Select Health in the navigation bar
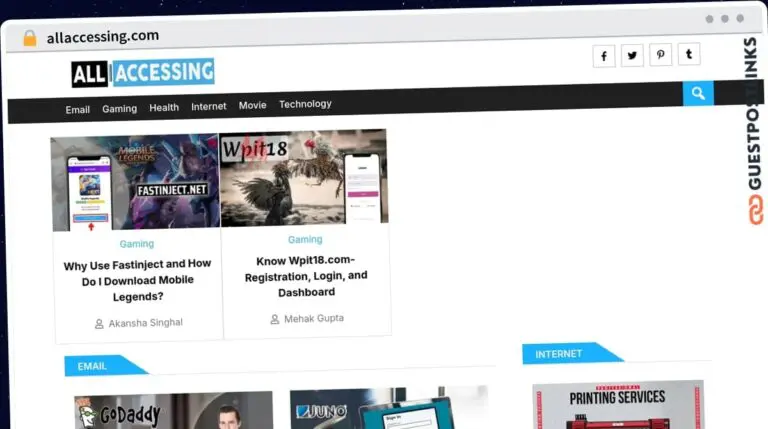 [x=164, y=107]
